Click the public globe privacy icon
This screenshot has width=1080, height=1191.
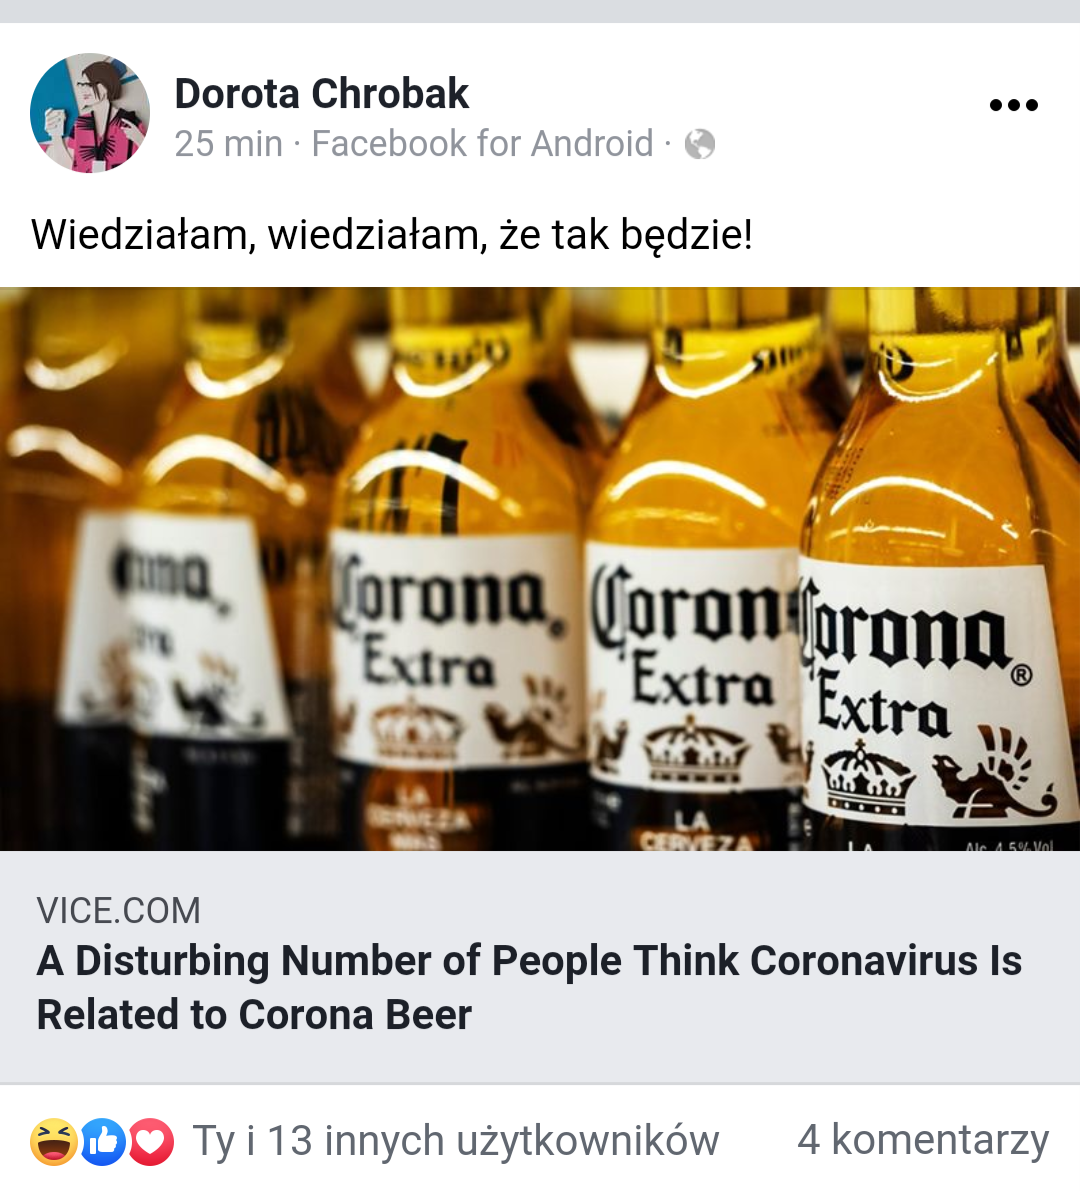[699, 144]
